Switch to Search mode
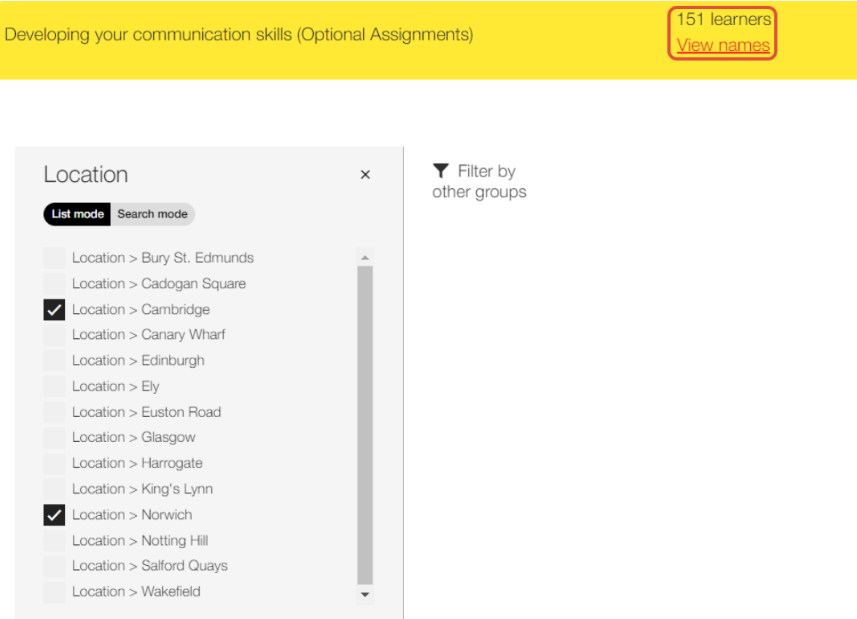Screen dimensions: 857x619 coord(152,214)
